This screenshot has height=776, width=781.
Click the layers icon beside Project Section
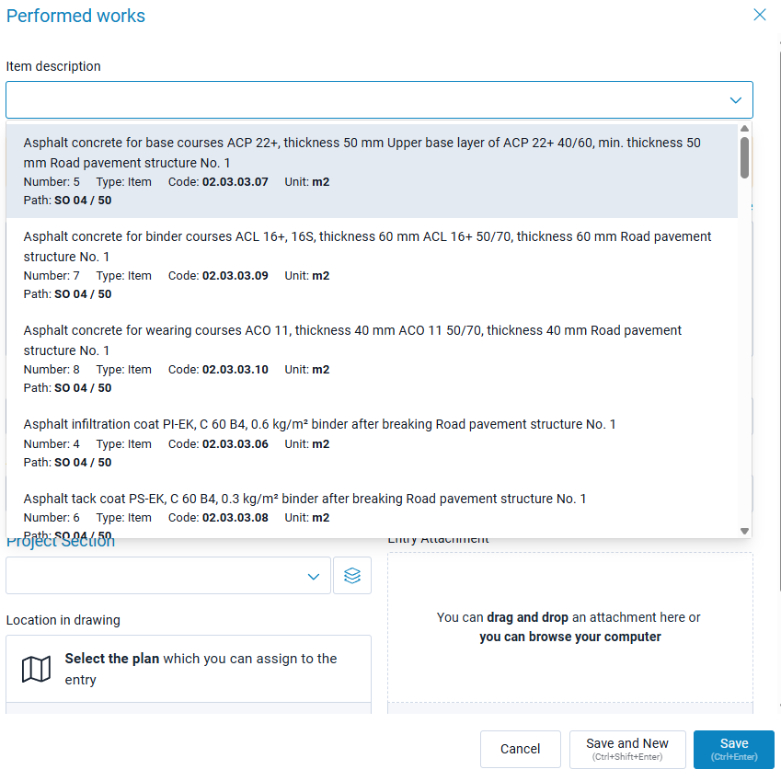(x=352, y=575)
